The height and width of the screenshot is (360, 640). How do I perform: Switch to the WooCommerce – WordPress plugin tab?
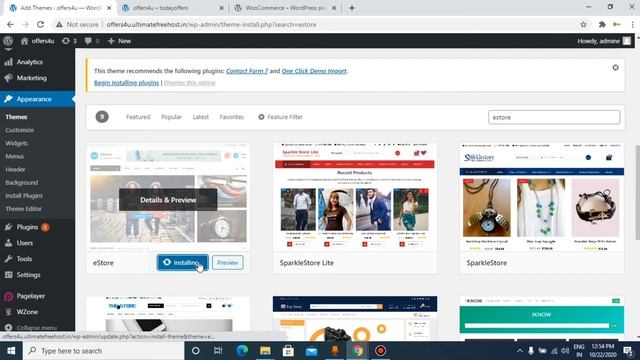pos(286,8)
